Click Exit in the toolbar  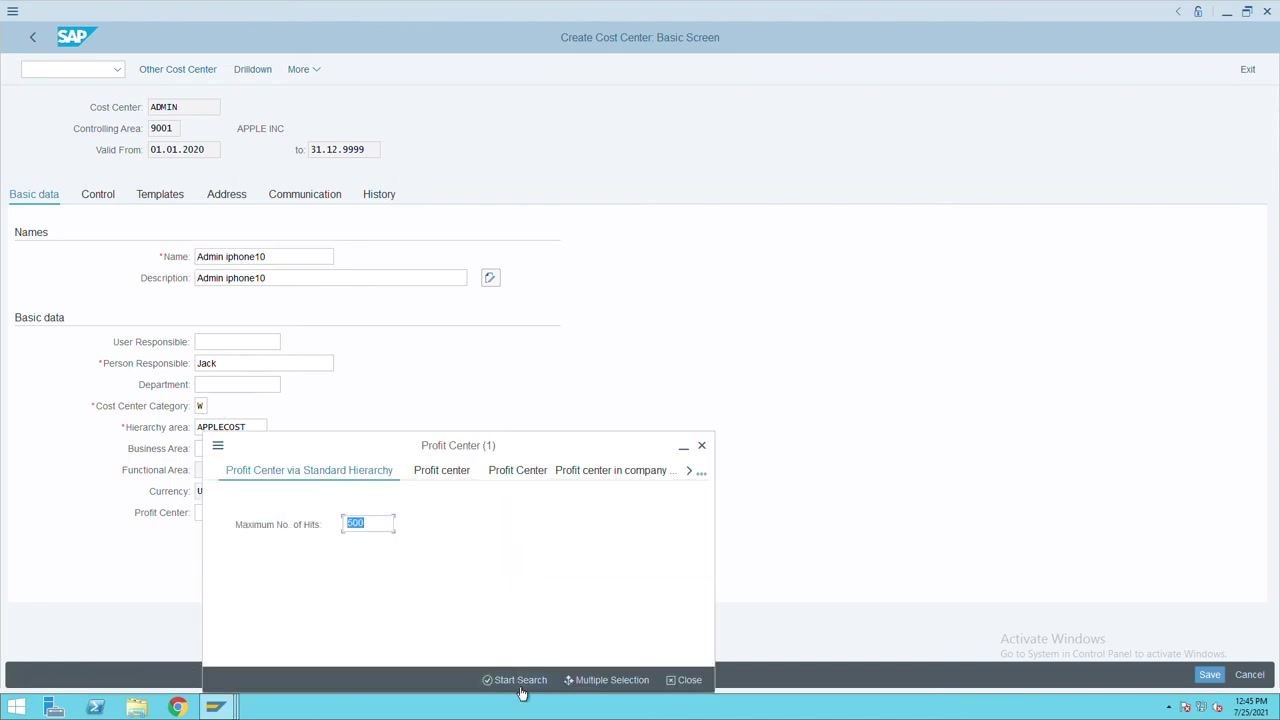pyautogui.click(x=1248, y=69)
